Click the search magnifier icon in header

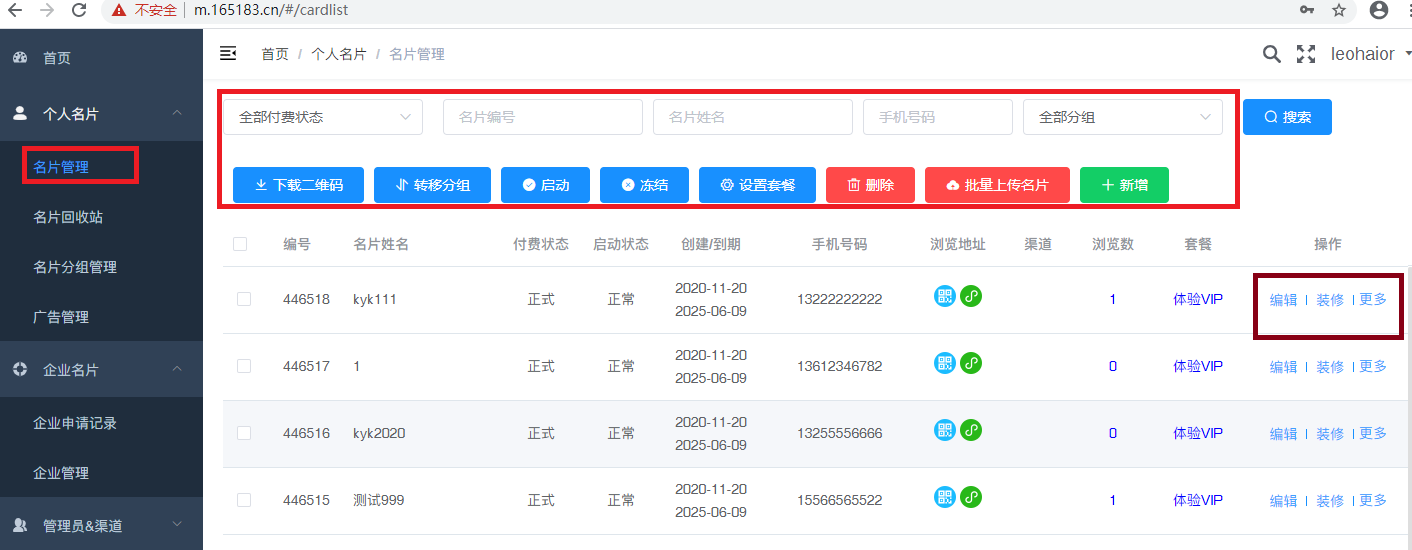1271,54
